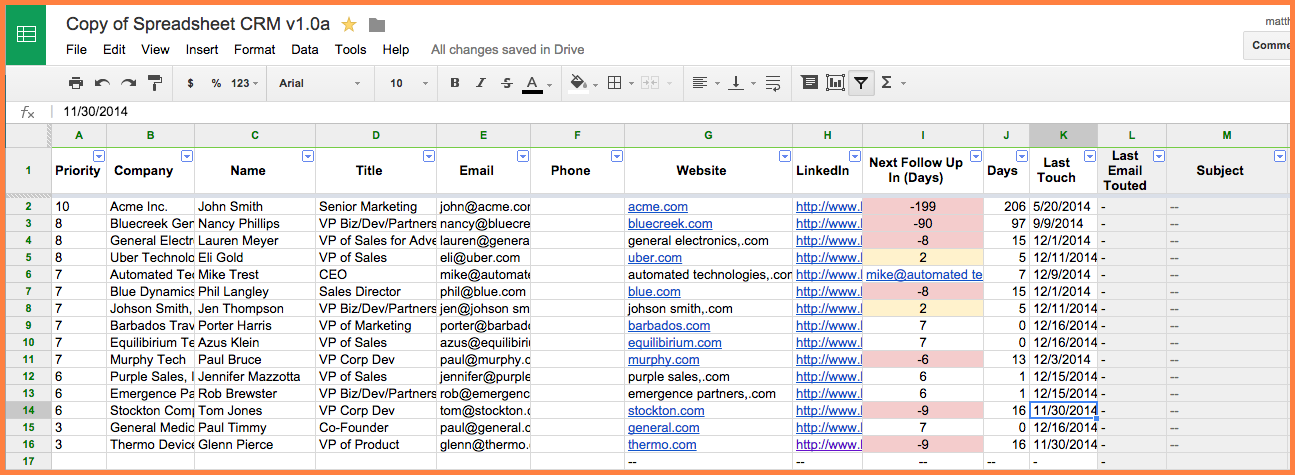Select the -199 follow-up cell
The height and width of the screenshot is (475, 1295).
(923, 206)
